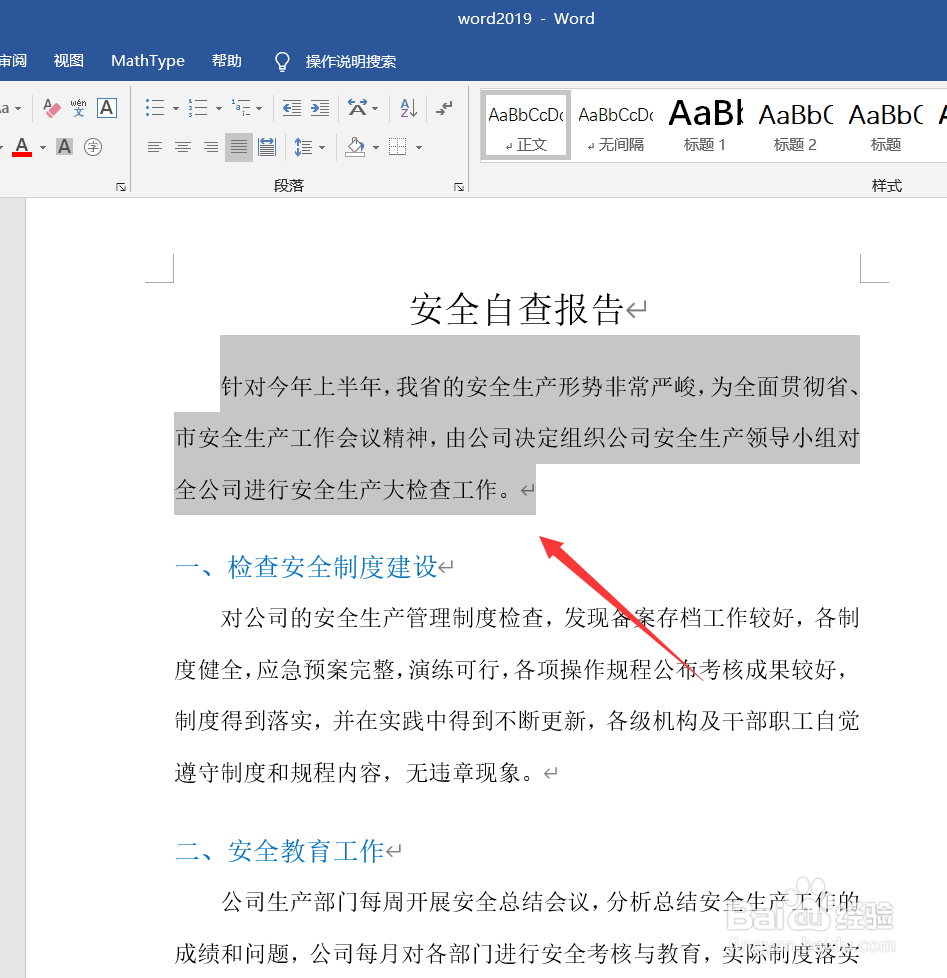The image size is (947, 978).
Task: Toggle justify alignment on selected text
Action: coord(238,147)
